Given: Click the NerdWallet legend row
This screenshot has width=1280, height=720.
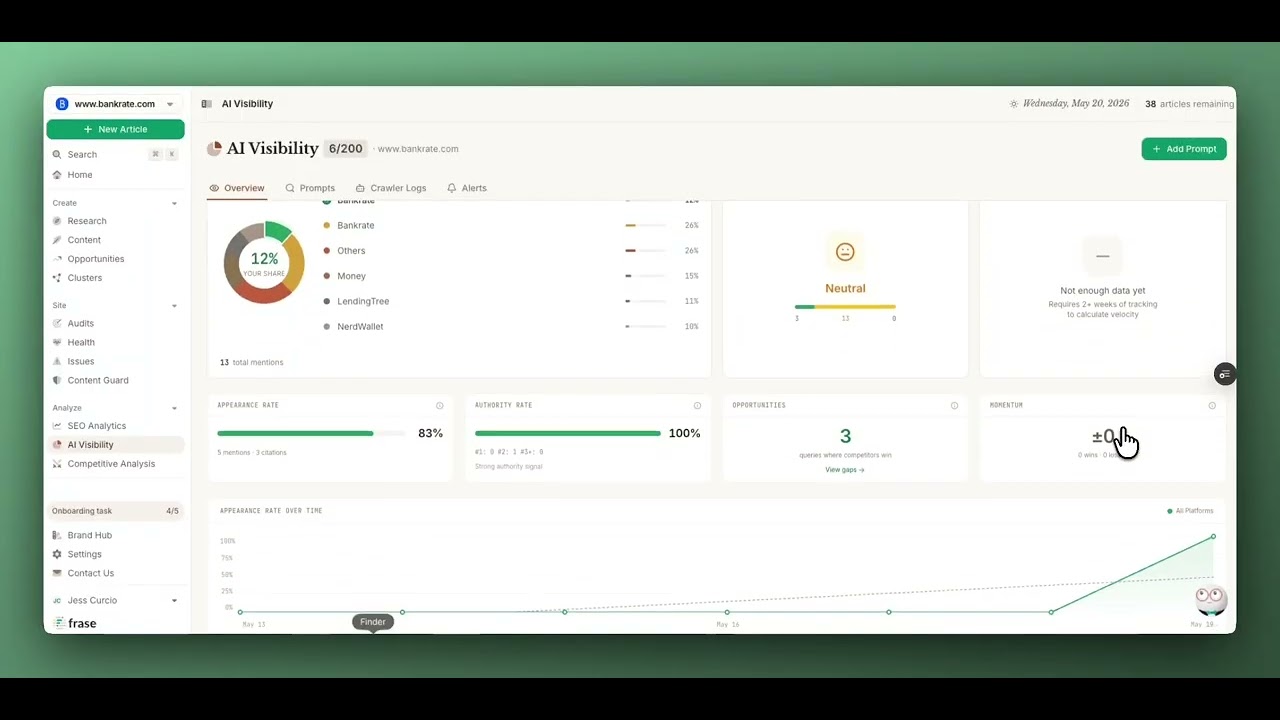Looking at the screenshot, I should [x=510, y=327].
